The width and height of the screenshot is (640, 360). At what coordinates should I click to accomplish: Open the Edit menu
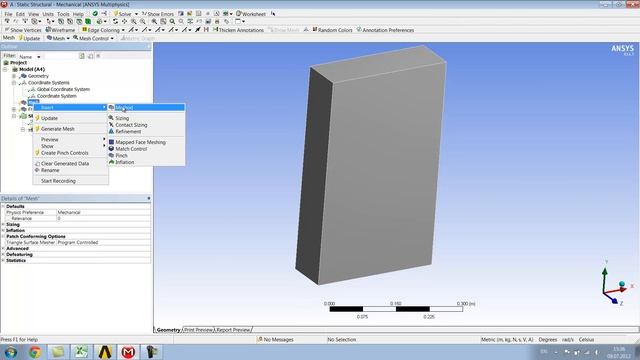(x=20, y=14)
